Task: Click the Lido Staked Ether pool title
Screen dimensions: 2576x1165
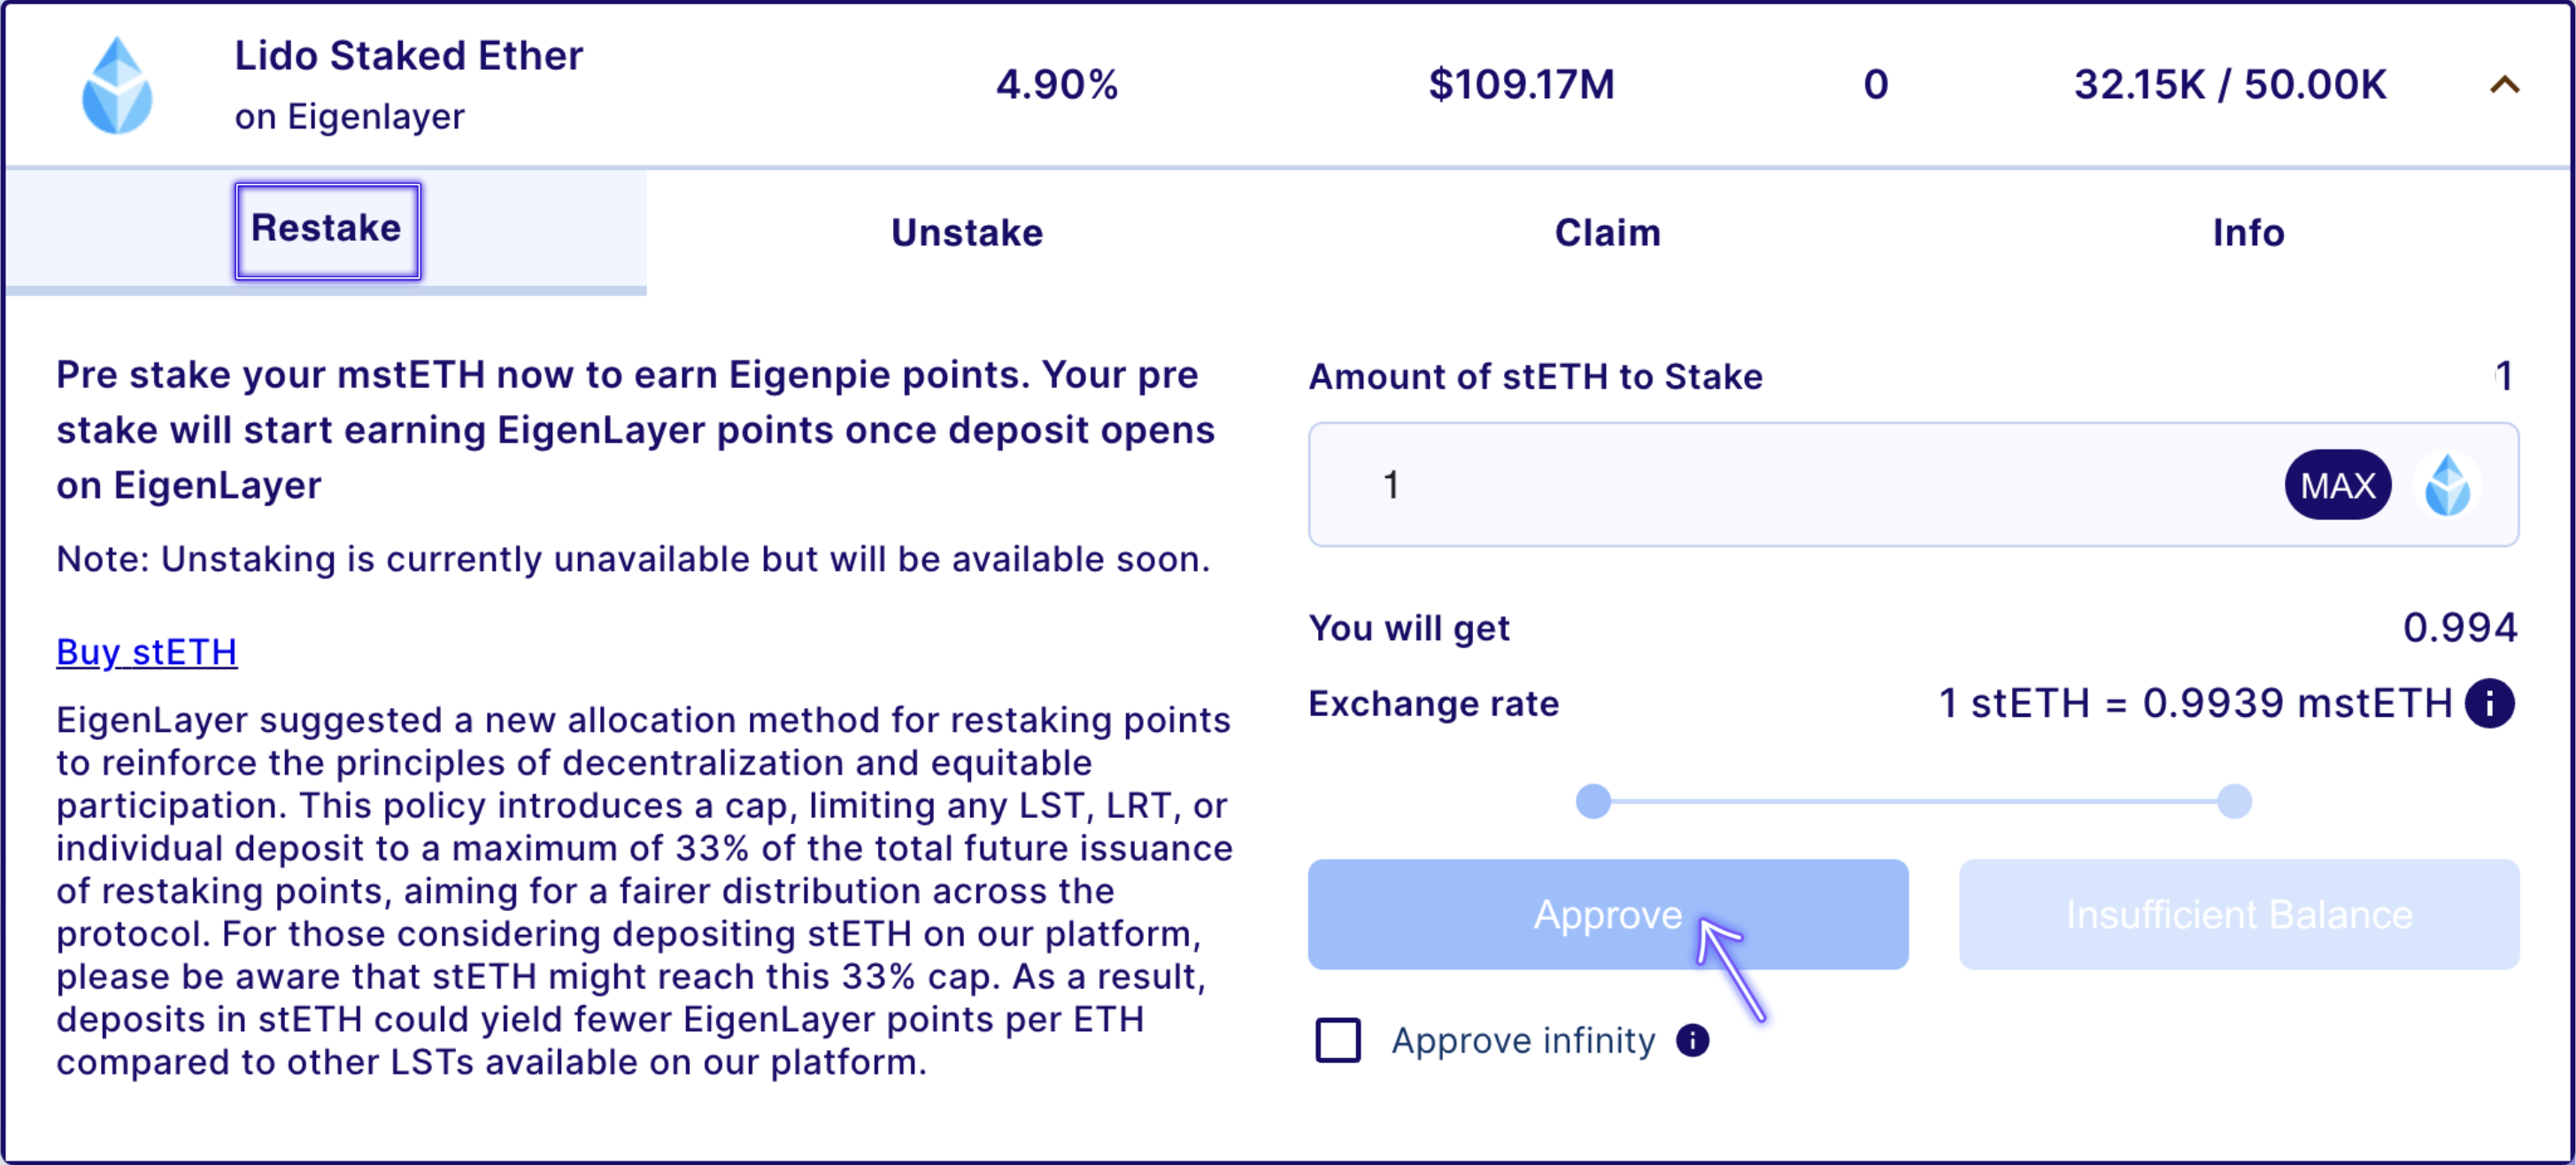Action: click(408, 56)
